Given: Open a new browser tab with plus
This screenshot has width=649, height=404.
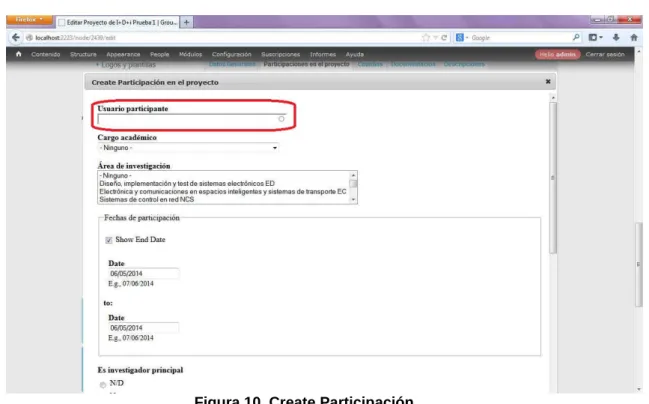Looking at the screenshot, I should tap(187, 22).
